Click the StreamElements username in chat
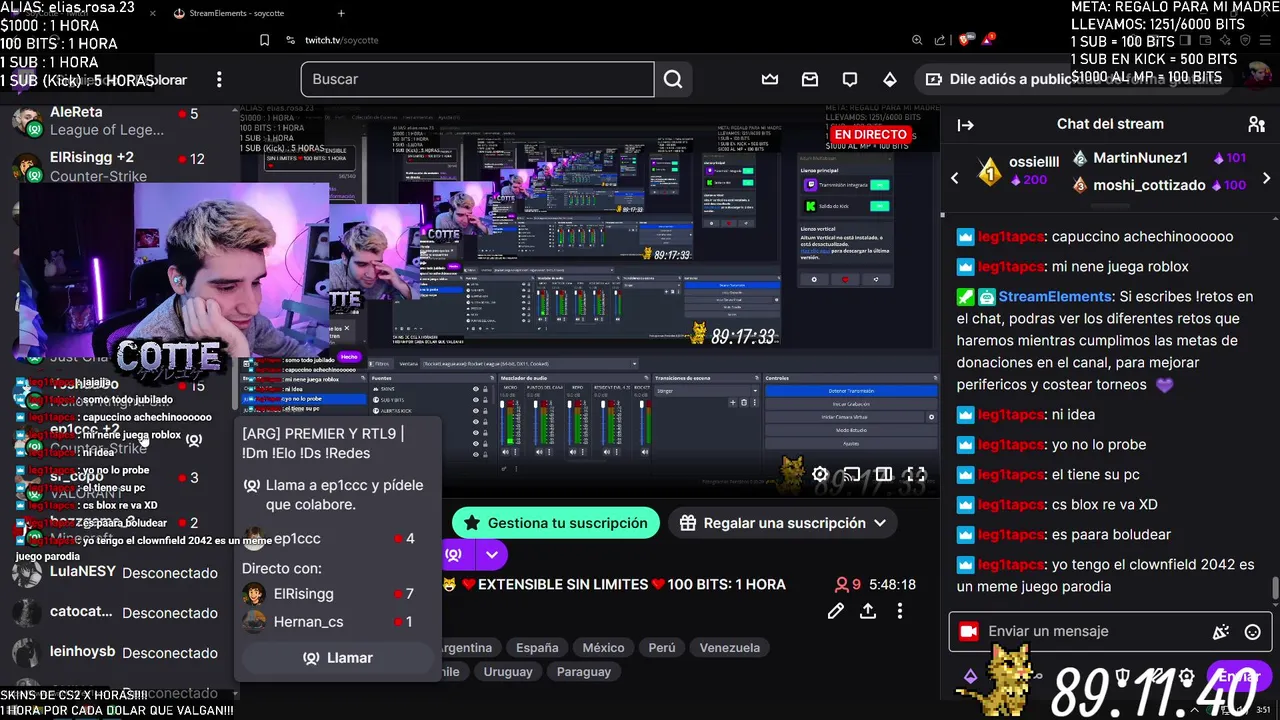The height and width of the screenshot is (720, 1280). (1055, 297)
